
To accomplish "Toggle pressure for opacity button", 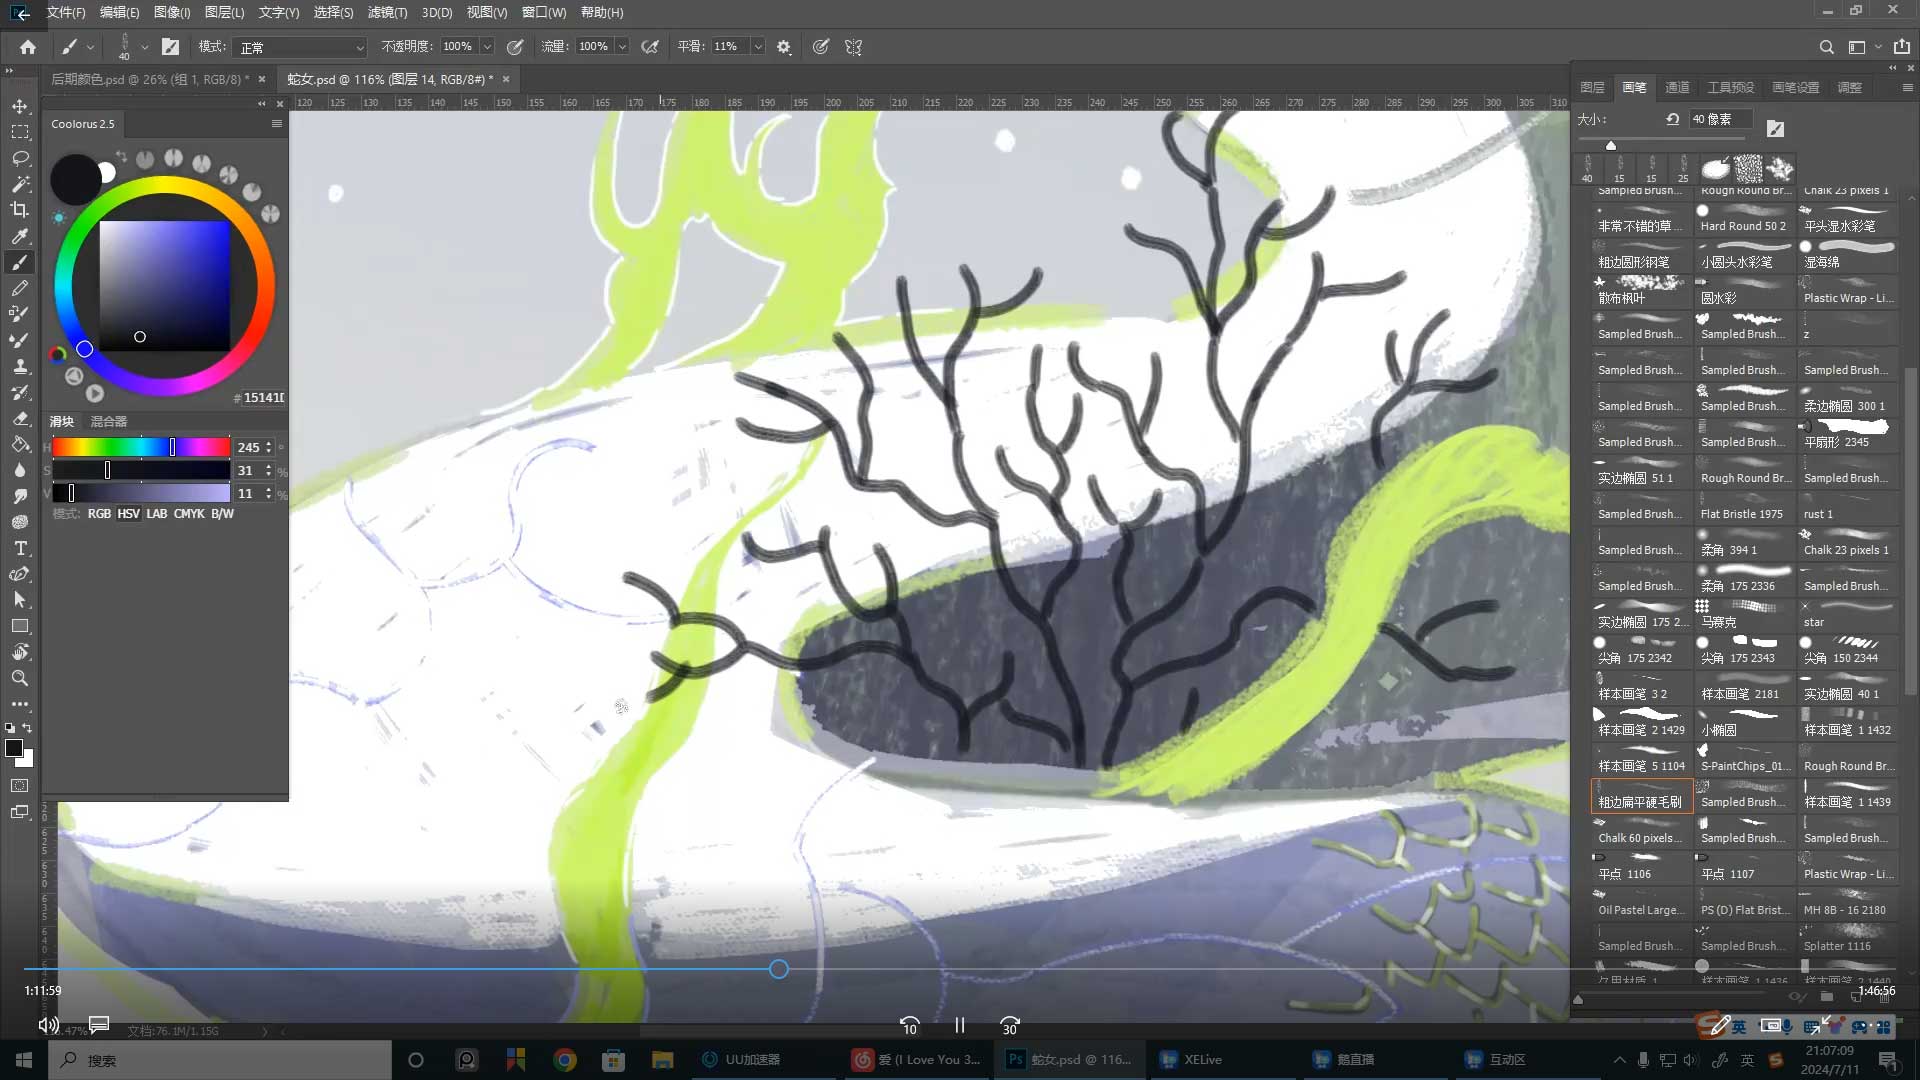I will click(x=515, y=47).
